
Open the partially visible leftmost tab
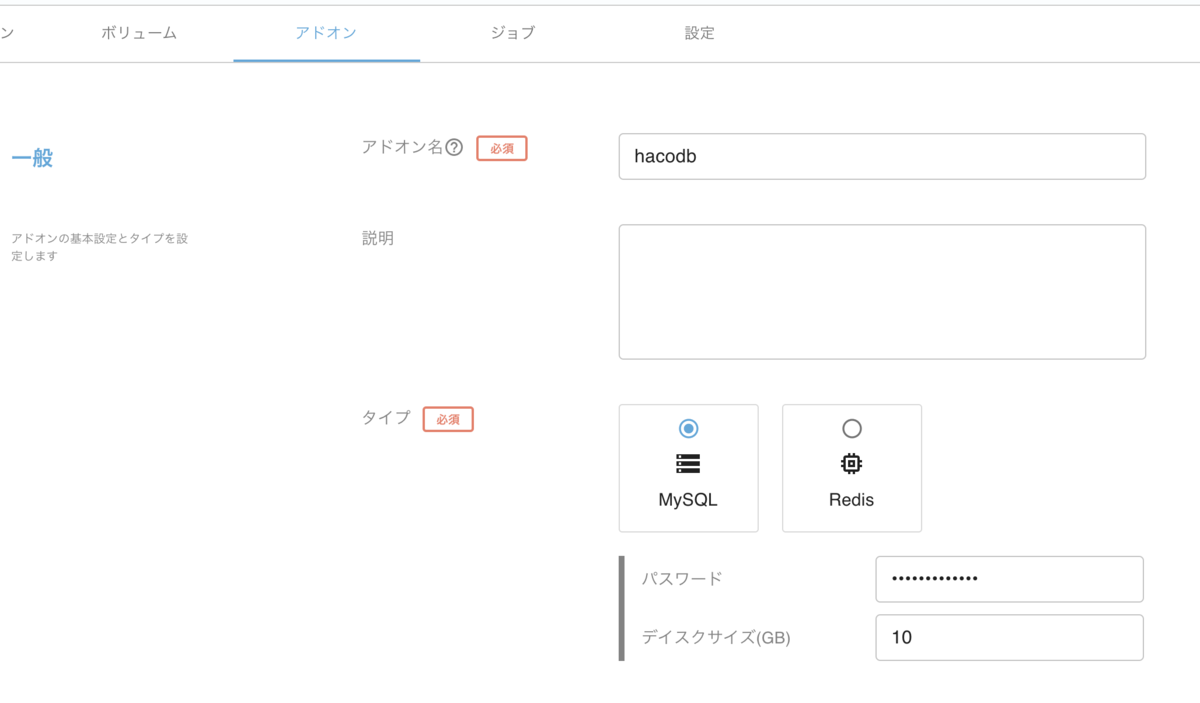tap(7, 33)
